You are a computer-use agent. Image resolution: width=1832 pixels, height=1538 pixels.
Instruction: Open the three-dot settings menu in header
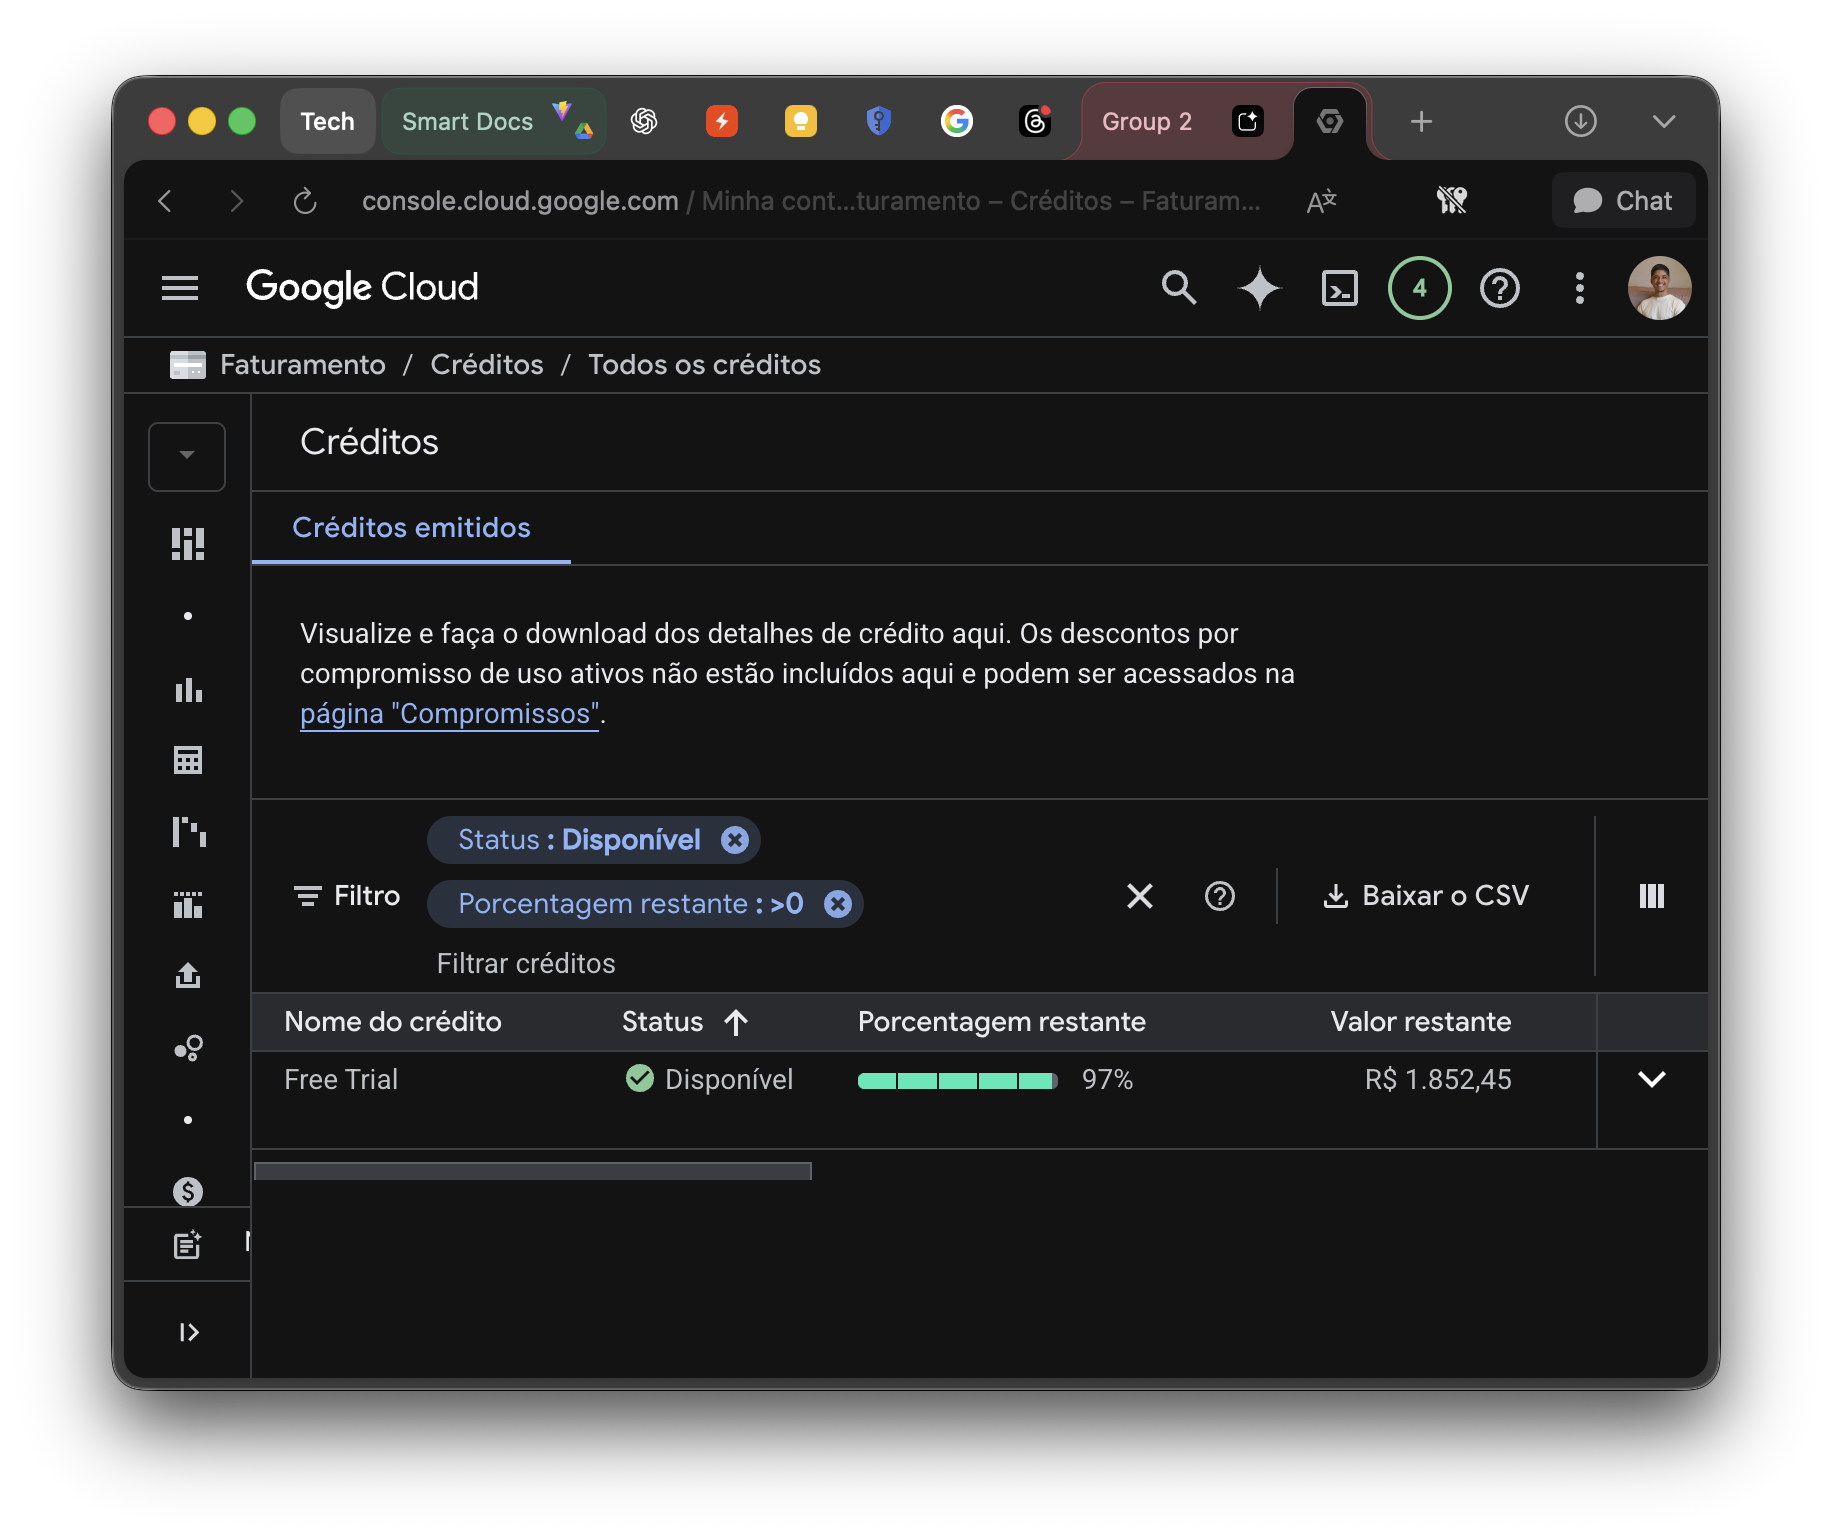point(1579,288)
